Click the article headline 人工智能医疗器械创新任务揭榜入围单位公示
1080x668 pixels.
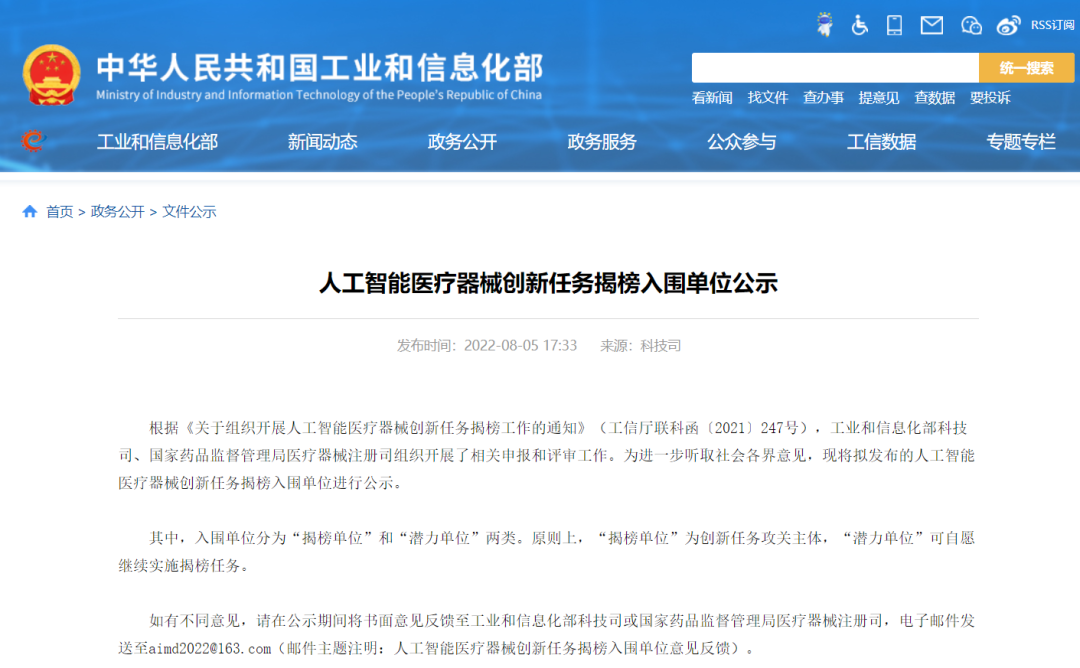coord(548,283)
